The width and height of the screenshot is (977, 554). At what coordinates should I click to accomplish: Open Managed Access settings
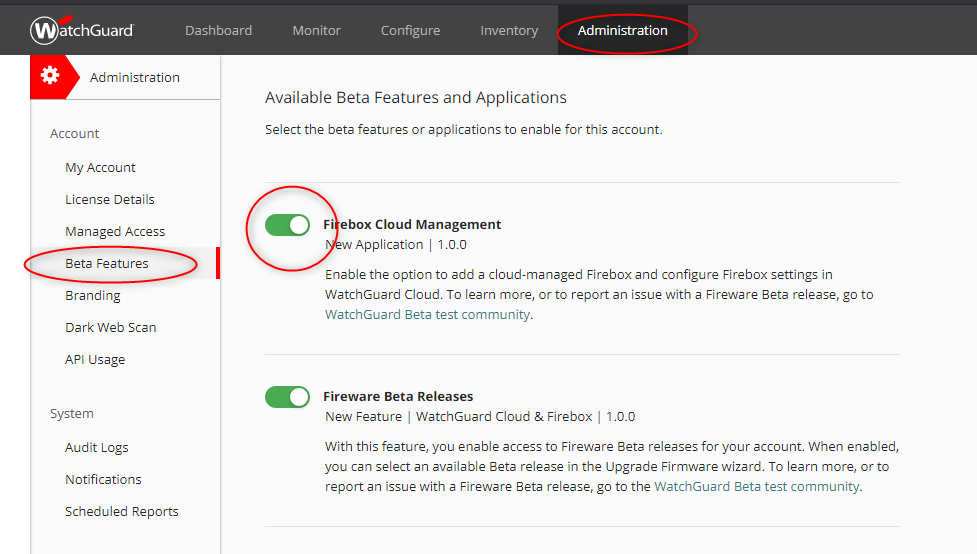[115, 231]
